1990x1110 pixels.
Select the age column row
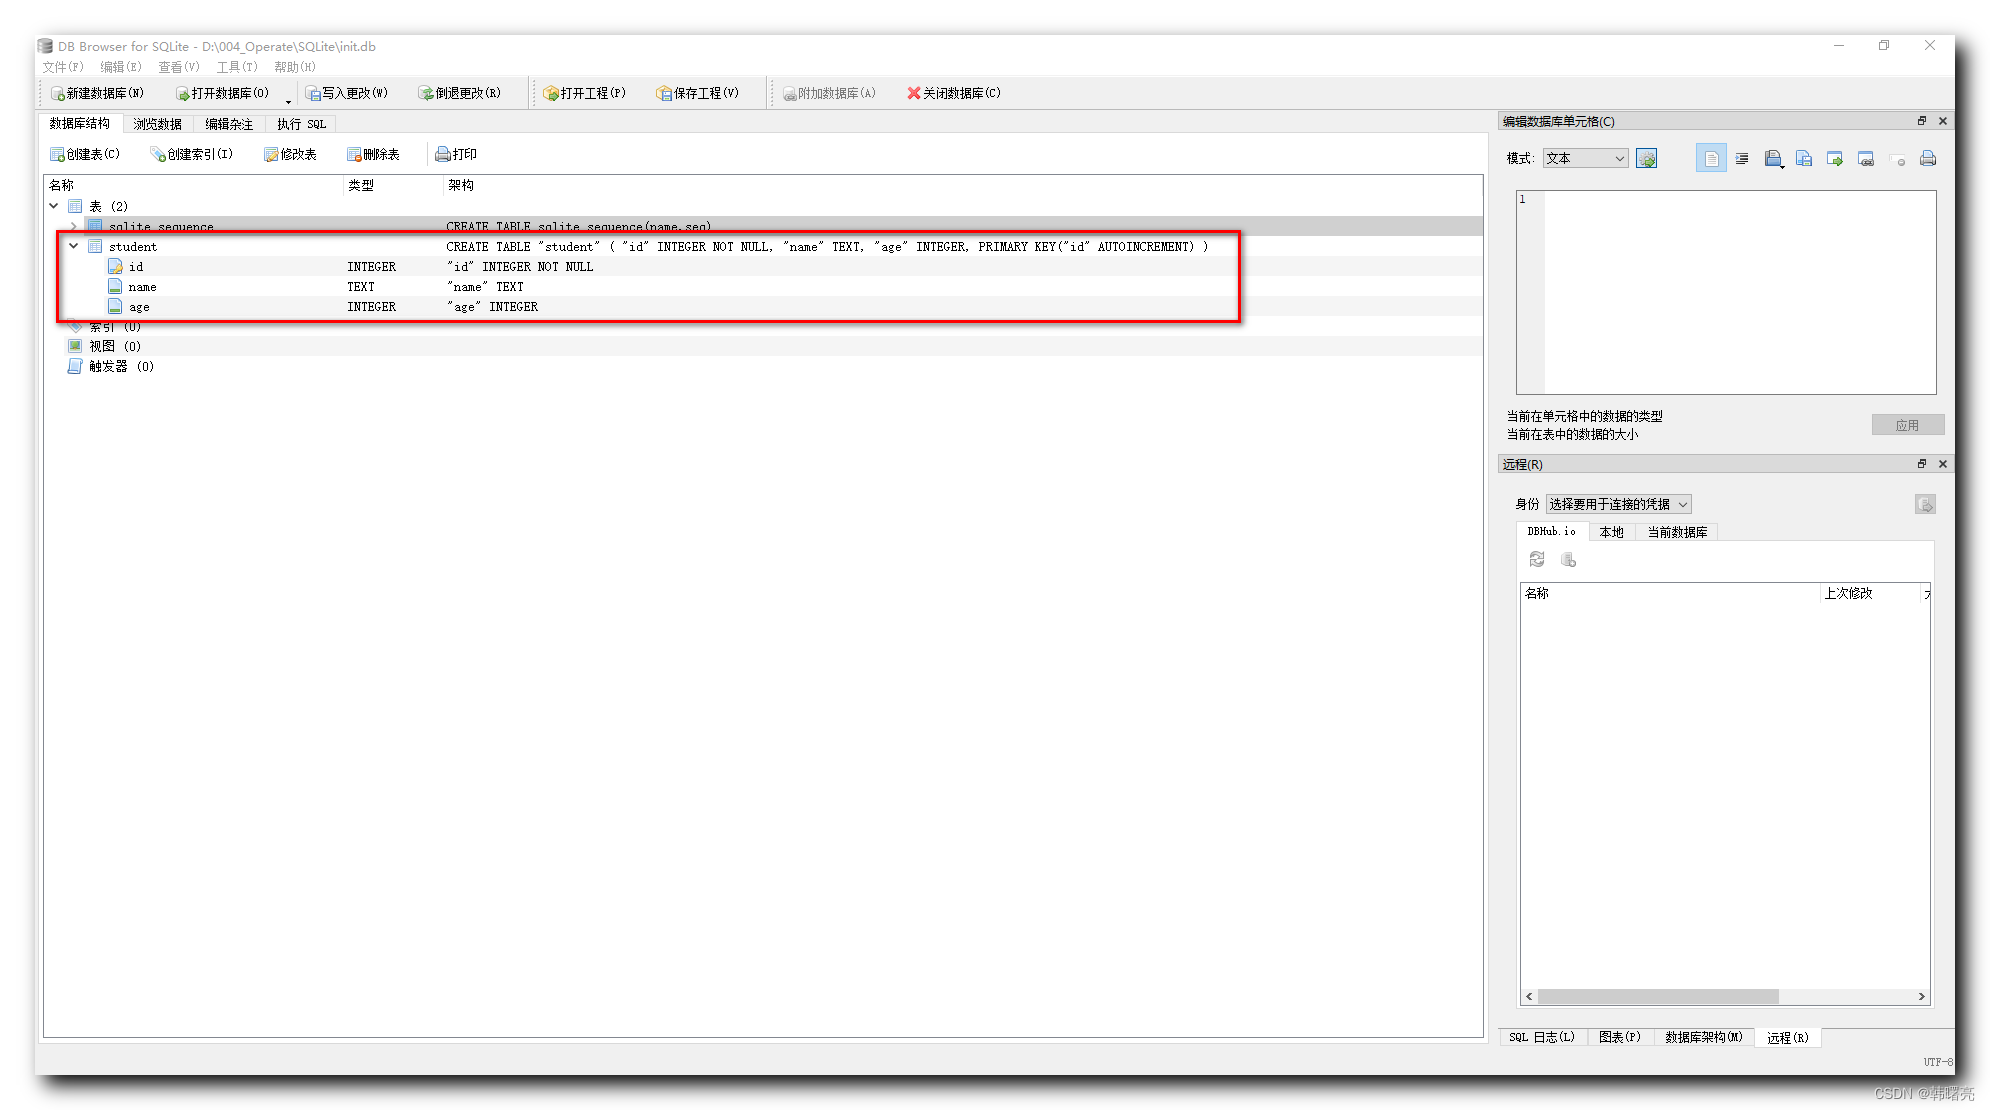(763, 306)
